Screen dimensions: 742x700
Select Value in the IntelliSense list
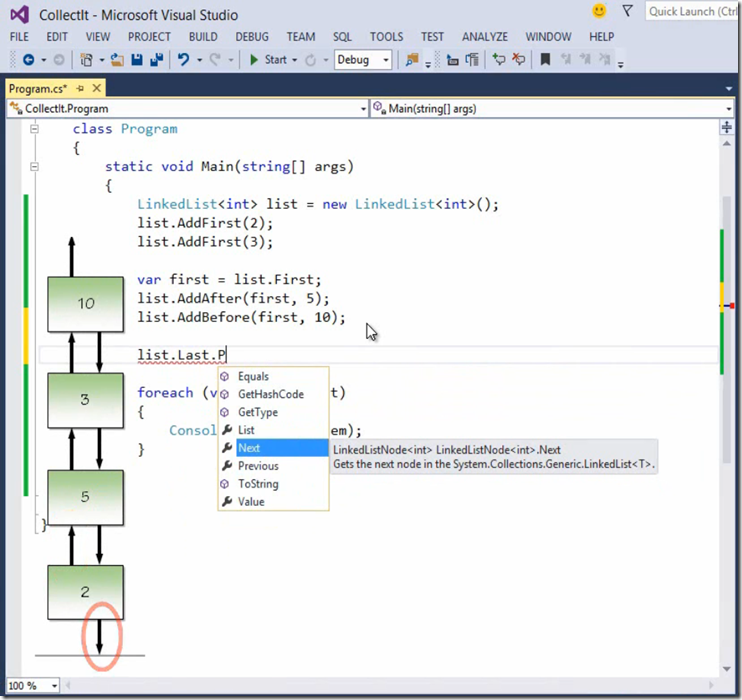(x=273, y=502)
